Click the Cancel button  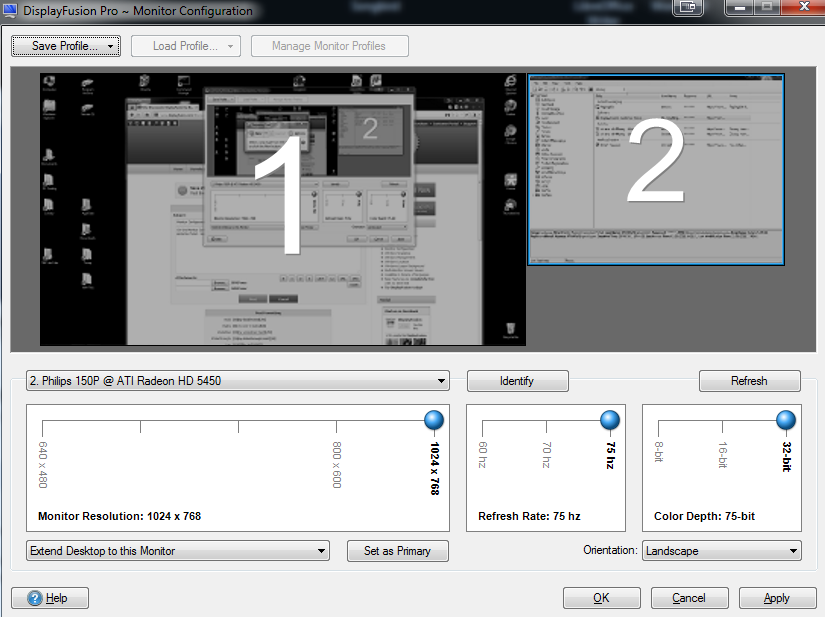[x=689, y=598]
